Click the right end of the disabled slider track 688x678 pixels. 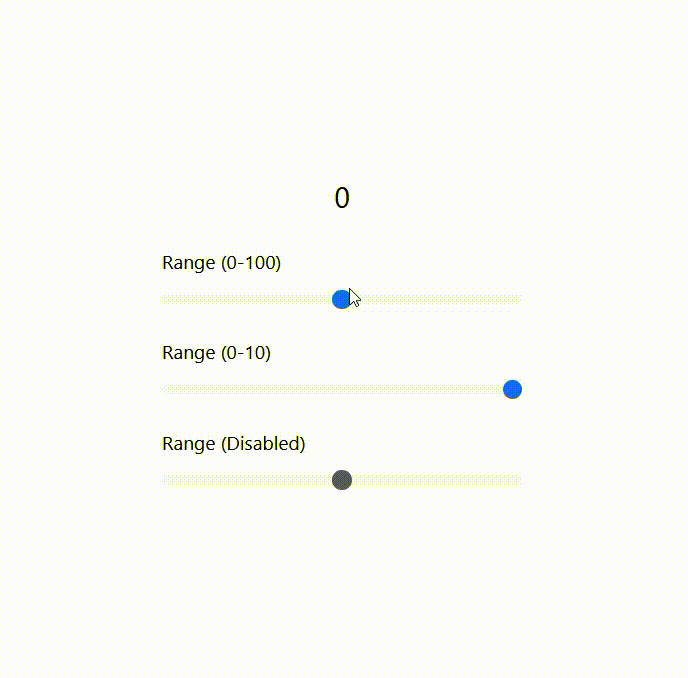tap(518, 480)
